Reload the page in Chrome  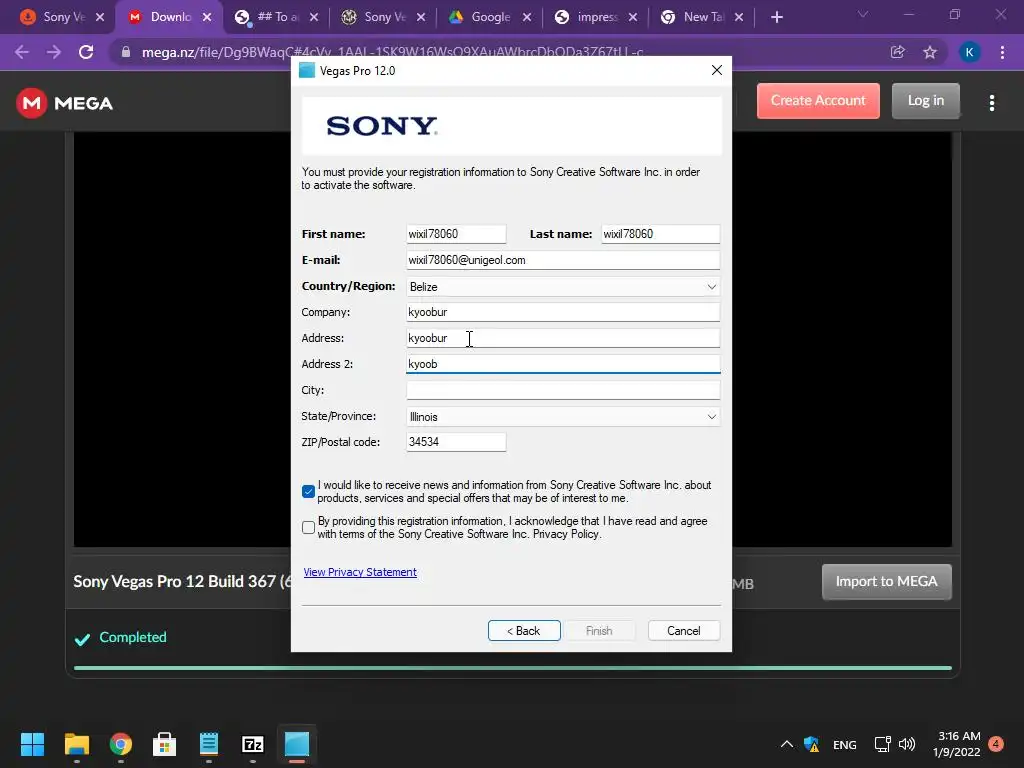point(86,52)
